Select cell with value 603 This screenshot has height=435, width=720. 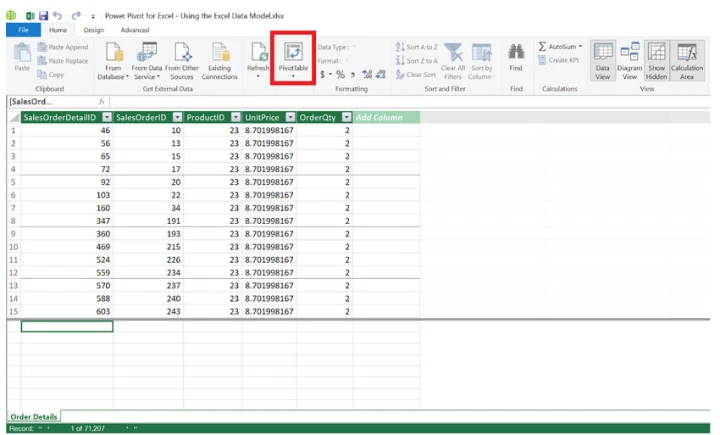click(x=67, y=311)
